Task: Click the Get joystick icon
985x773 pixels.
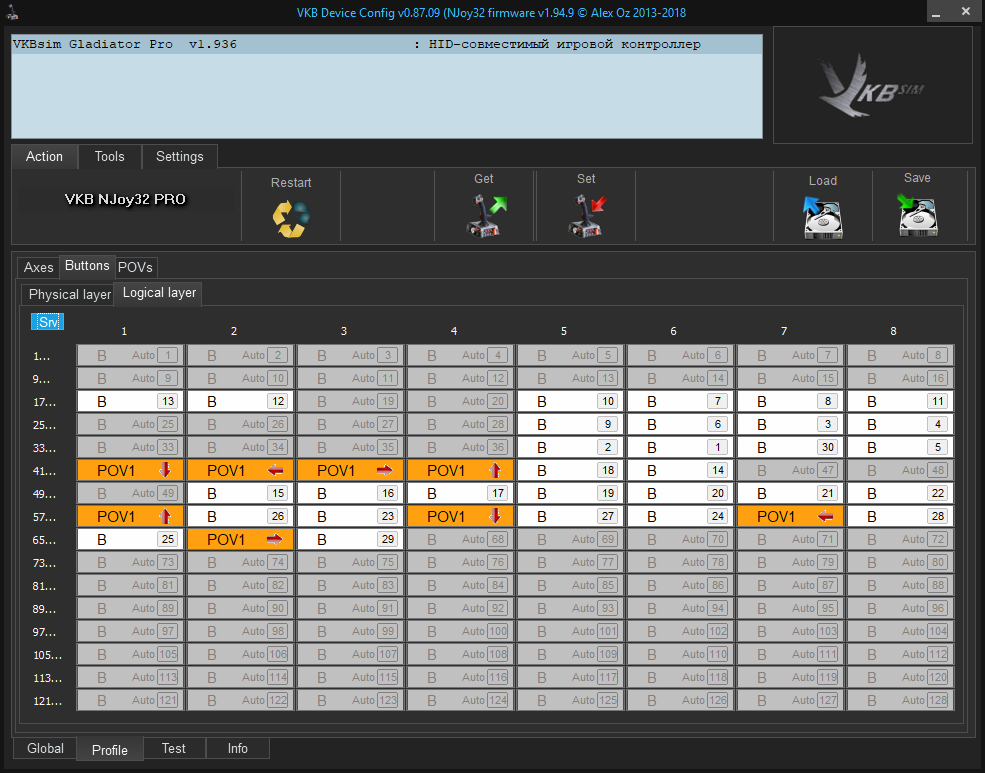Action: coord(485,215)
